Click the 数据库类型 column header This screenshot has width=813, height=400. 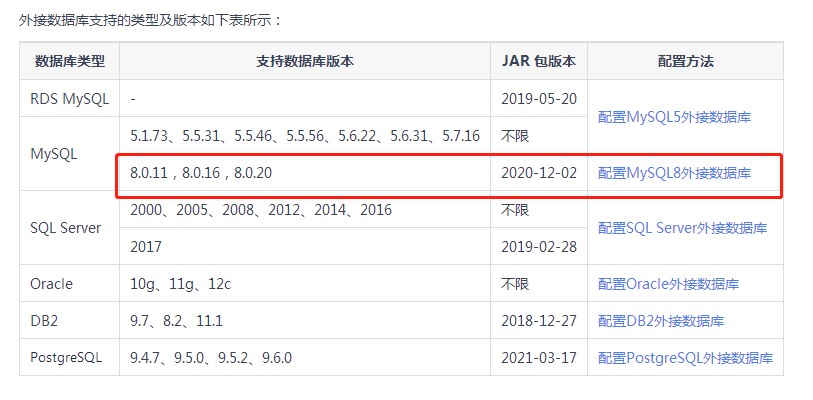(x=70, y=61)
